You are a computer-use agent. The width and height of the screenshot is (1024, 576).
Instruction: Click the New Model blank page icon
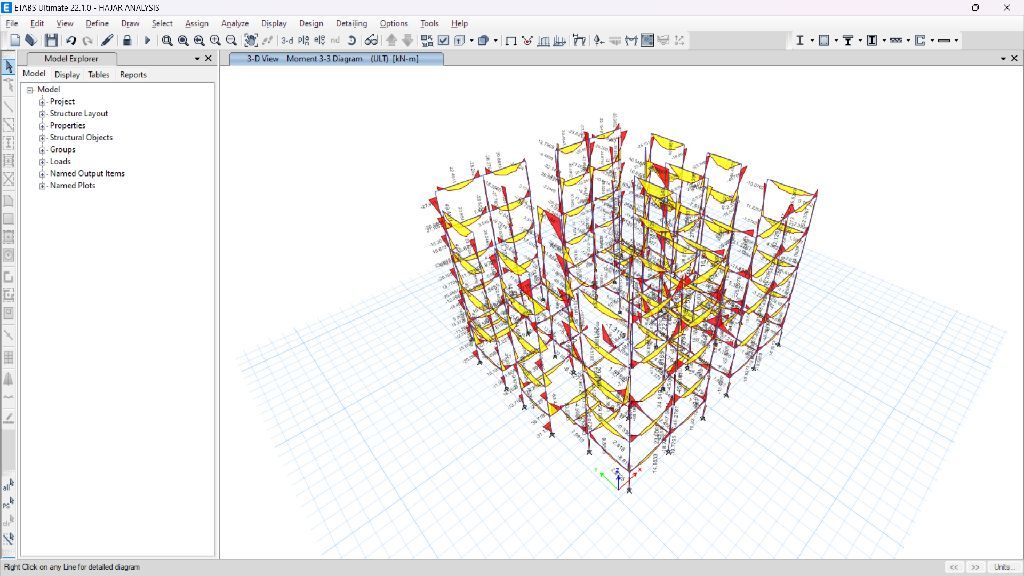(x=15, y=40)
